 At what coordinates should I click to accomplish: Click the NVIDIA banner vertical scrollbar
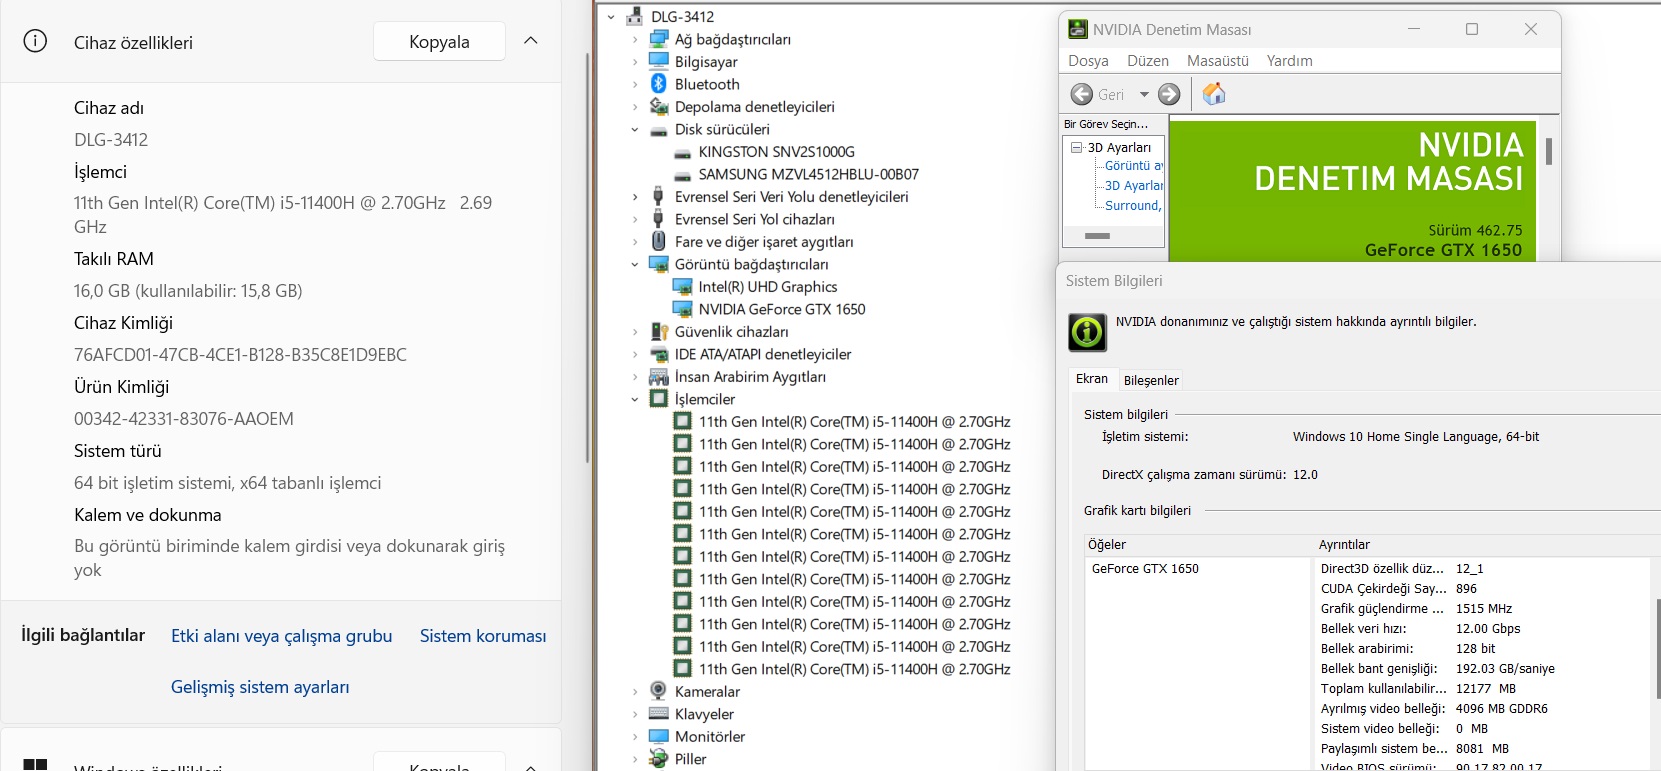(x=1548, y=151)
